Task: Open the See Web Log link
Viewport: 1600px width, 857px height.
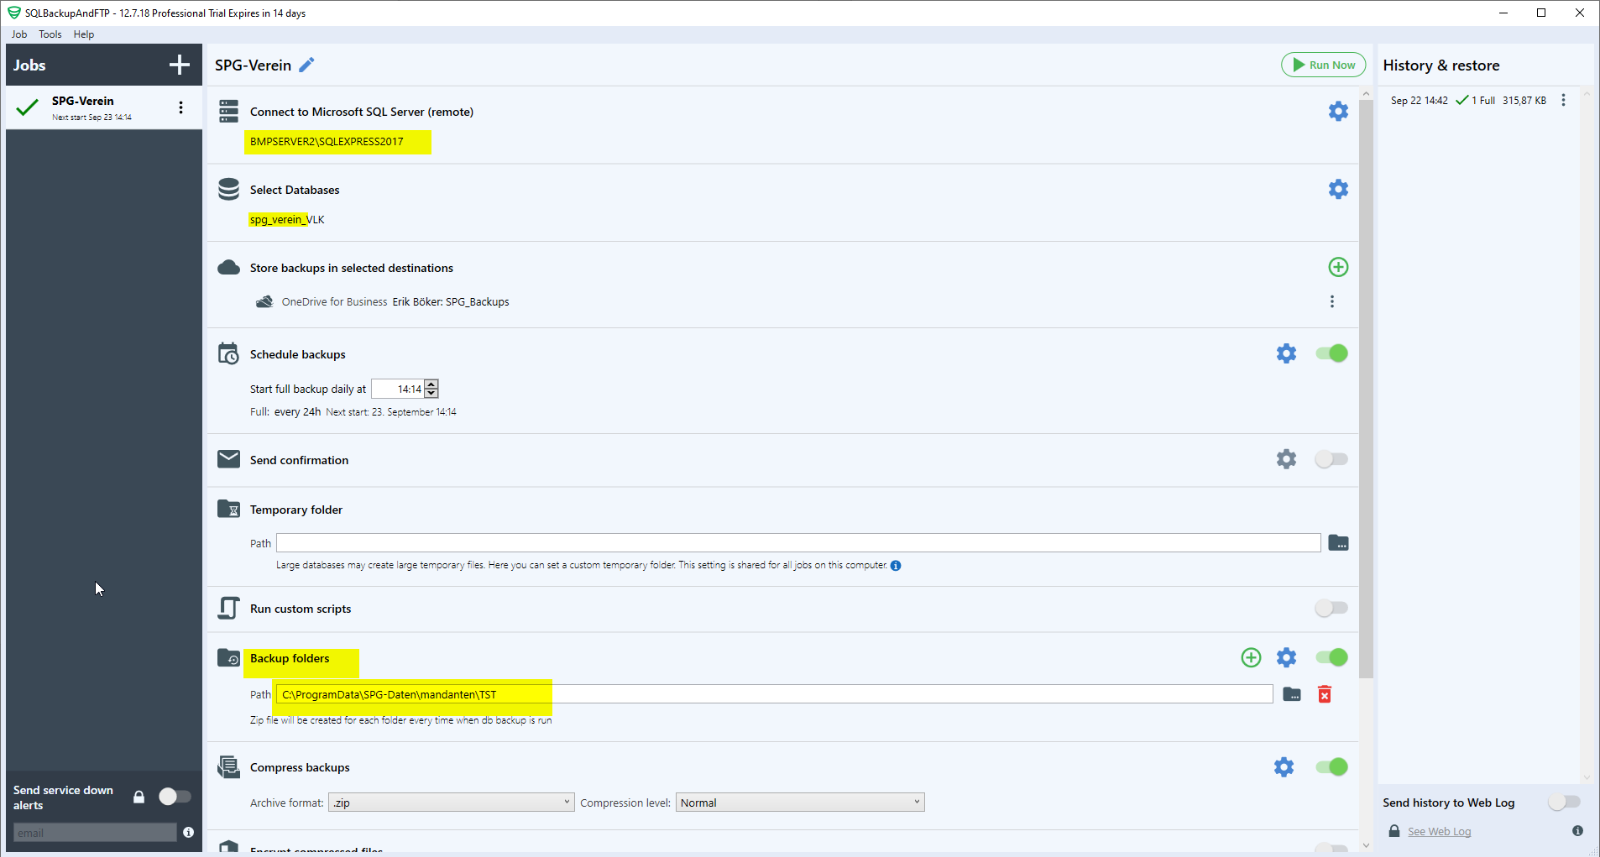Action: tap(1439, 832)
